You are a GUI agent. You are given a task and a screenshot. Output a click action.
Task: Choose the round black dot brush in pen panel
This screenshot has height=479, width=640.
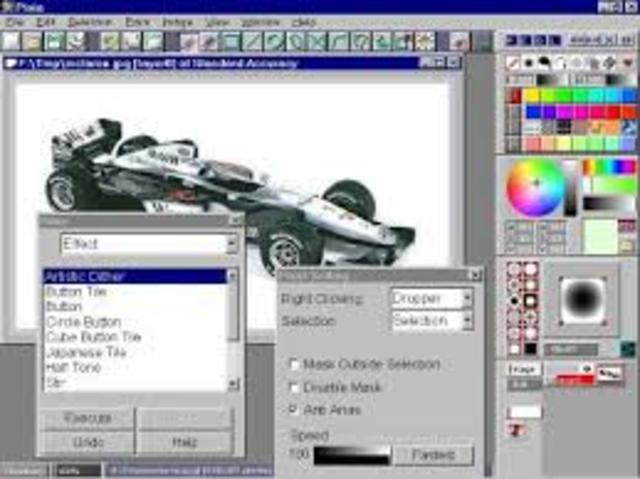pyautogui.click(x=529, y=63)
